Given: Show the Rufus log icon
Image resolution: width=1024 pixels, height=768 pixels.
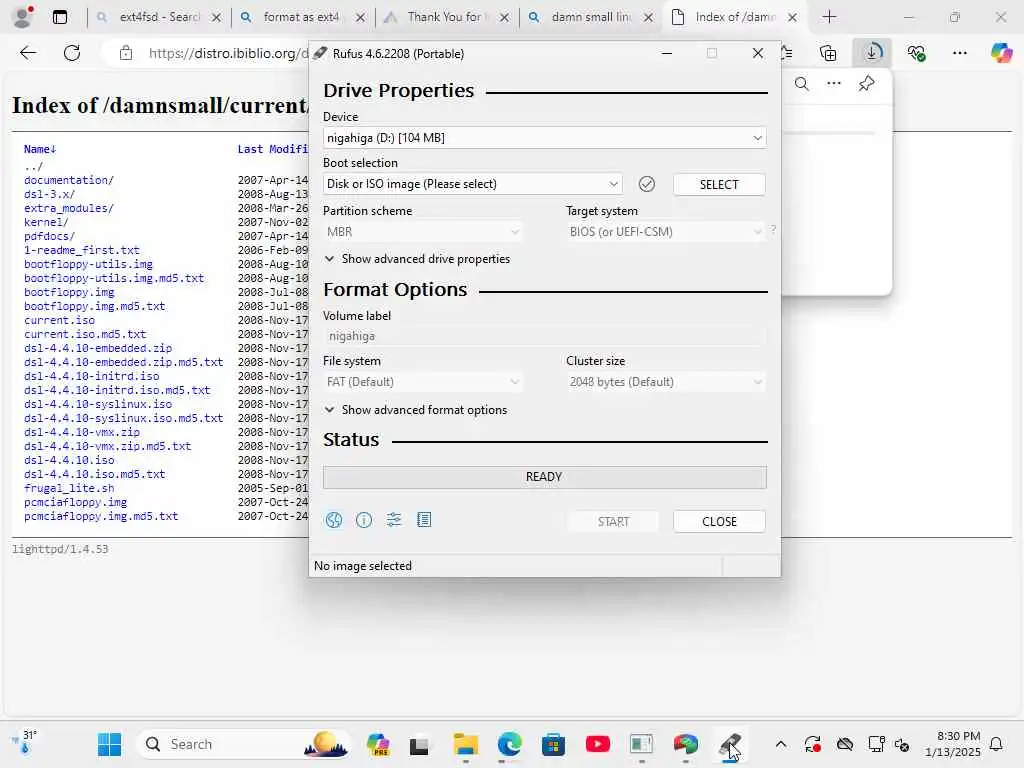Looking at the screenshot, I should (x=424, y=520).
